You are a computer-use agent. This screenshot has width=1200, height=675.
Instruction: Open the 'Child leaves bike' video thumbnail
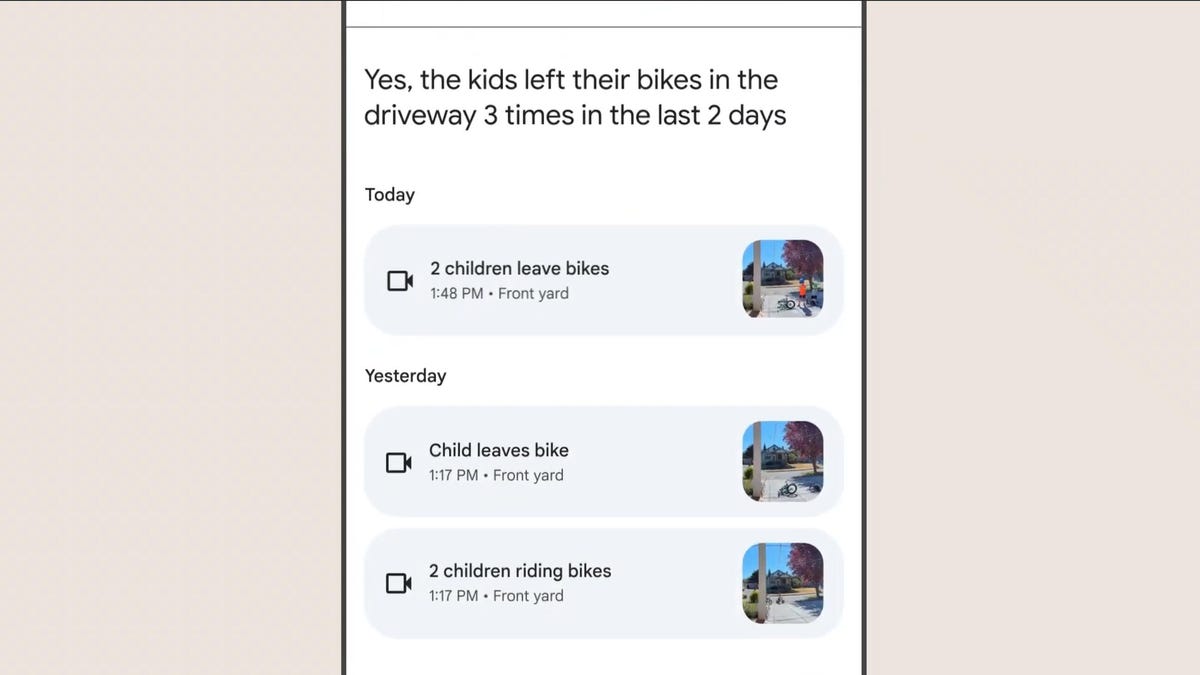[x=784, y=461]
